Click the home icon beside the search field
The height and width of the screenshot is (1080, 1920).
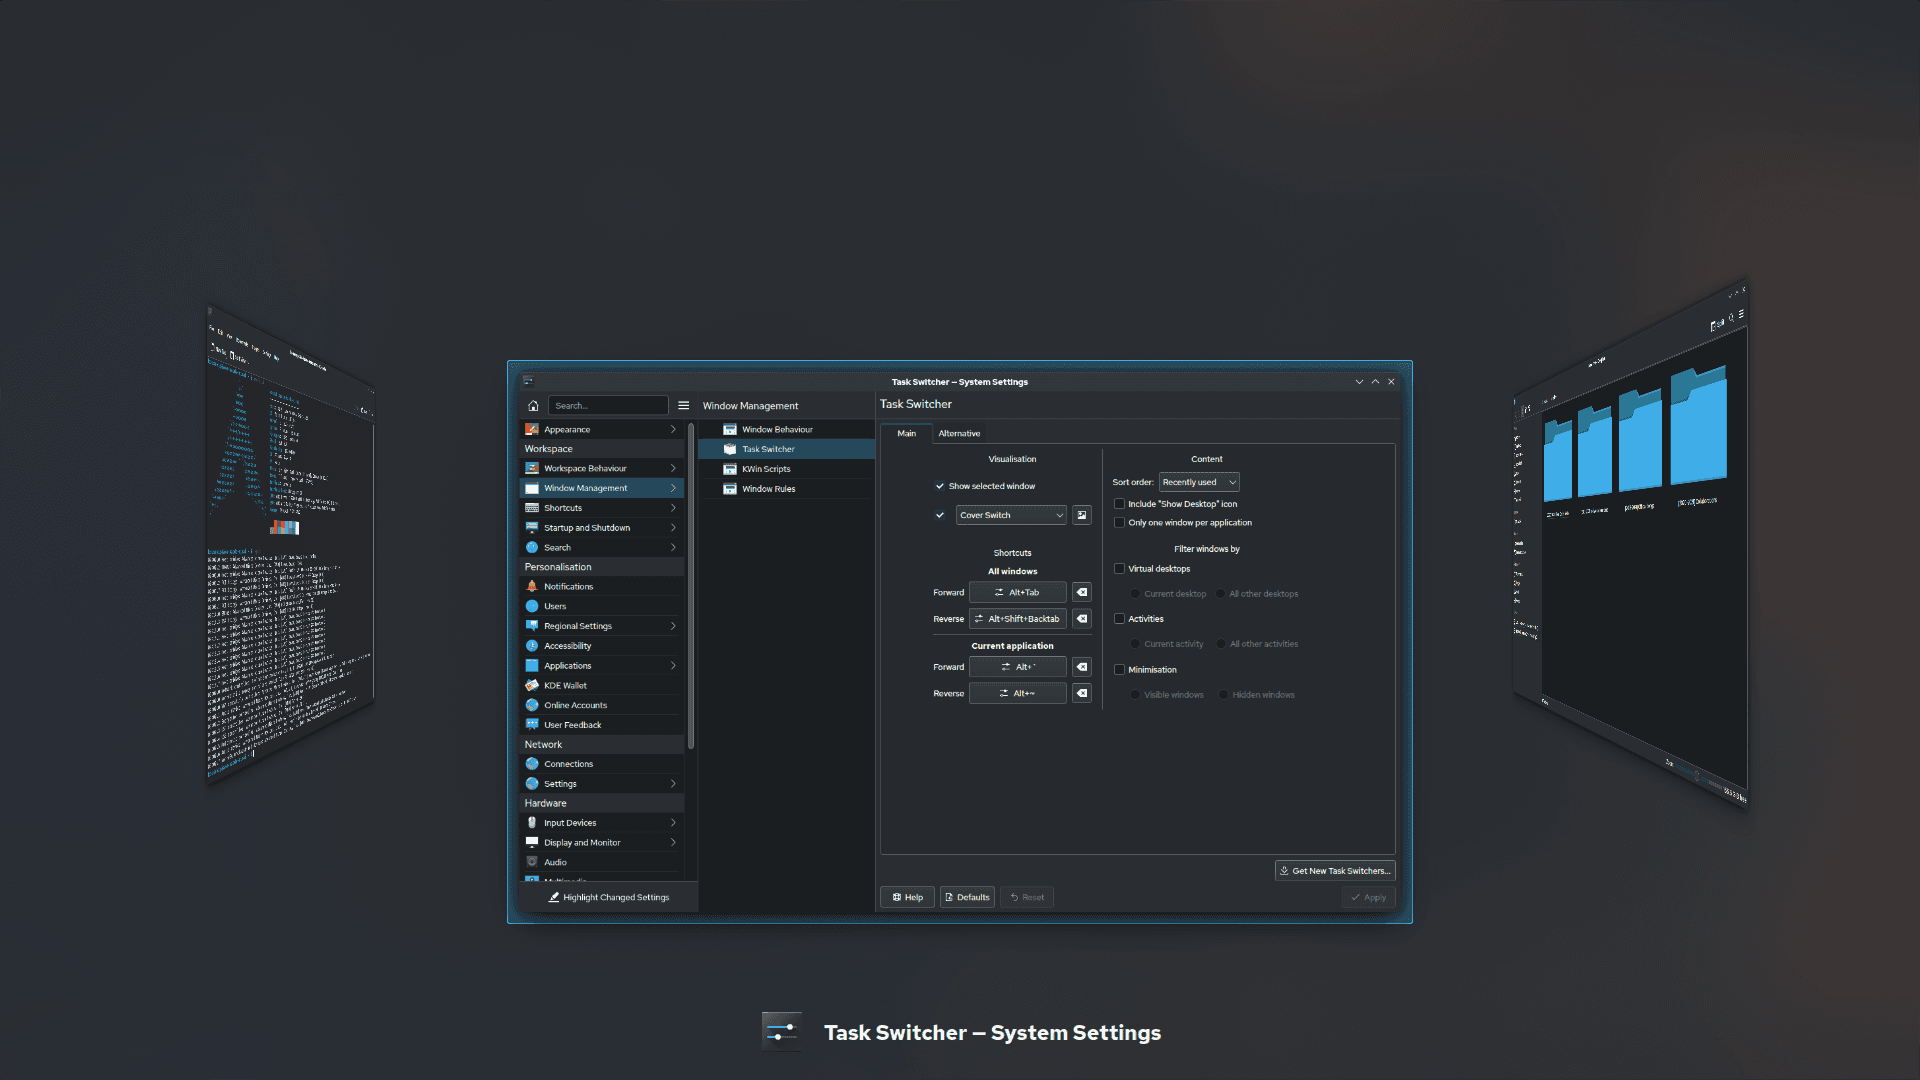[533, 406]
